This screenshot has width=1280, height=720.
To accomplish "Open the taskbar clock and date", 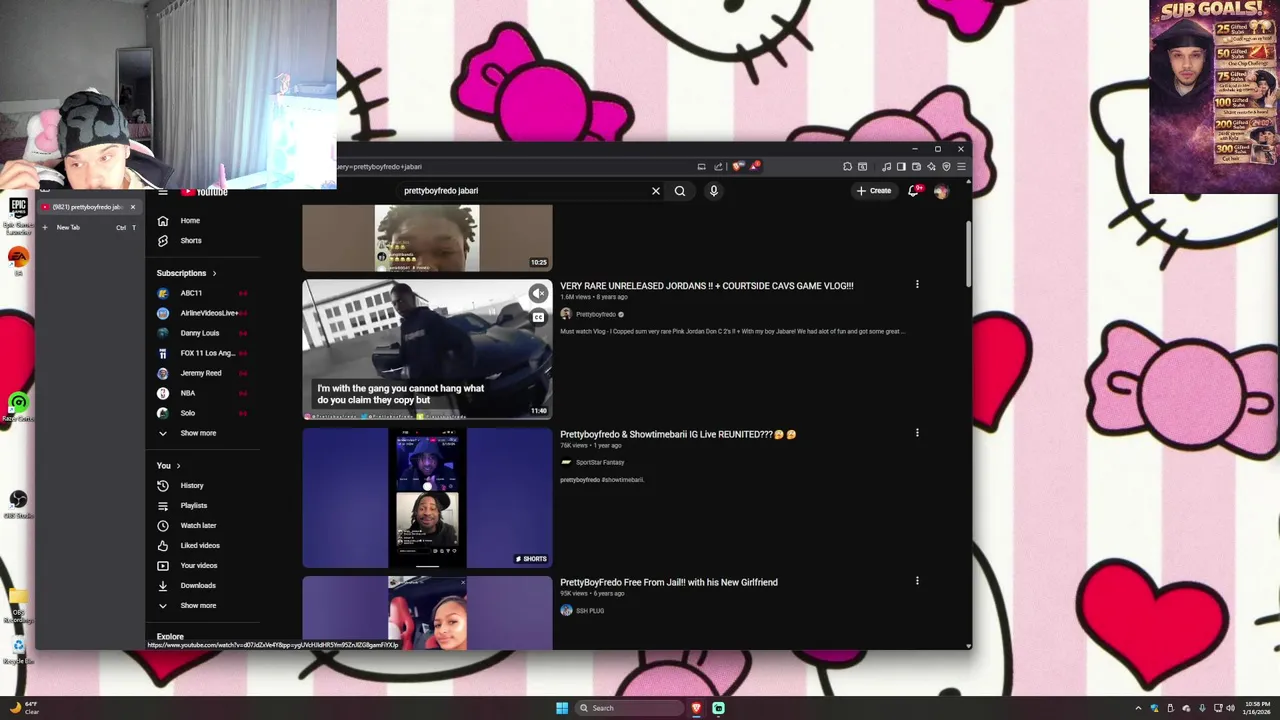I will [1256, 708].
